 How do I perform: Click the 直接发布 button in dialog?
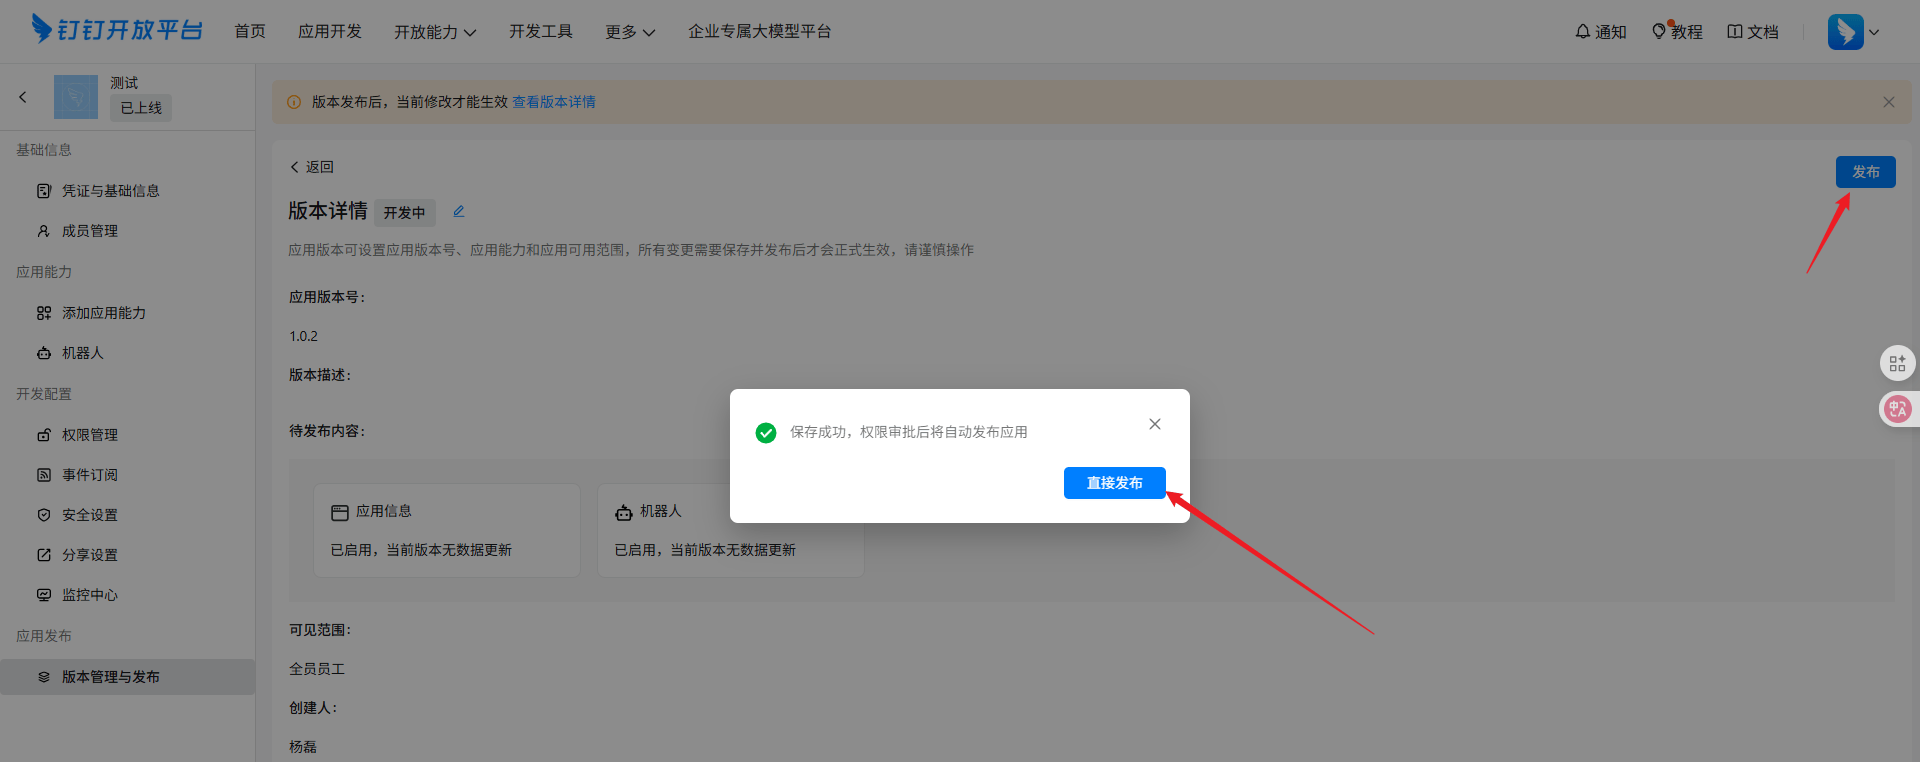[1114, 483]
